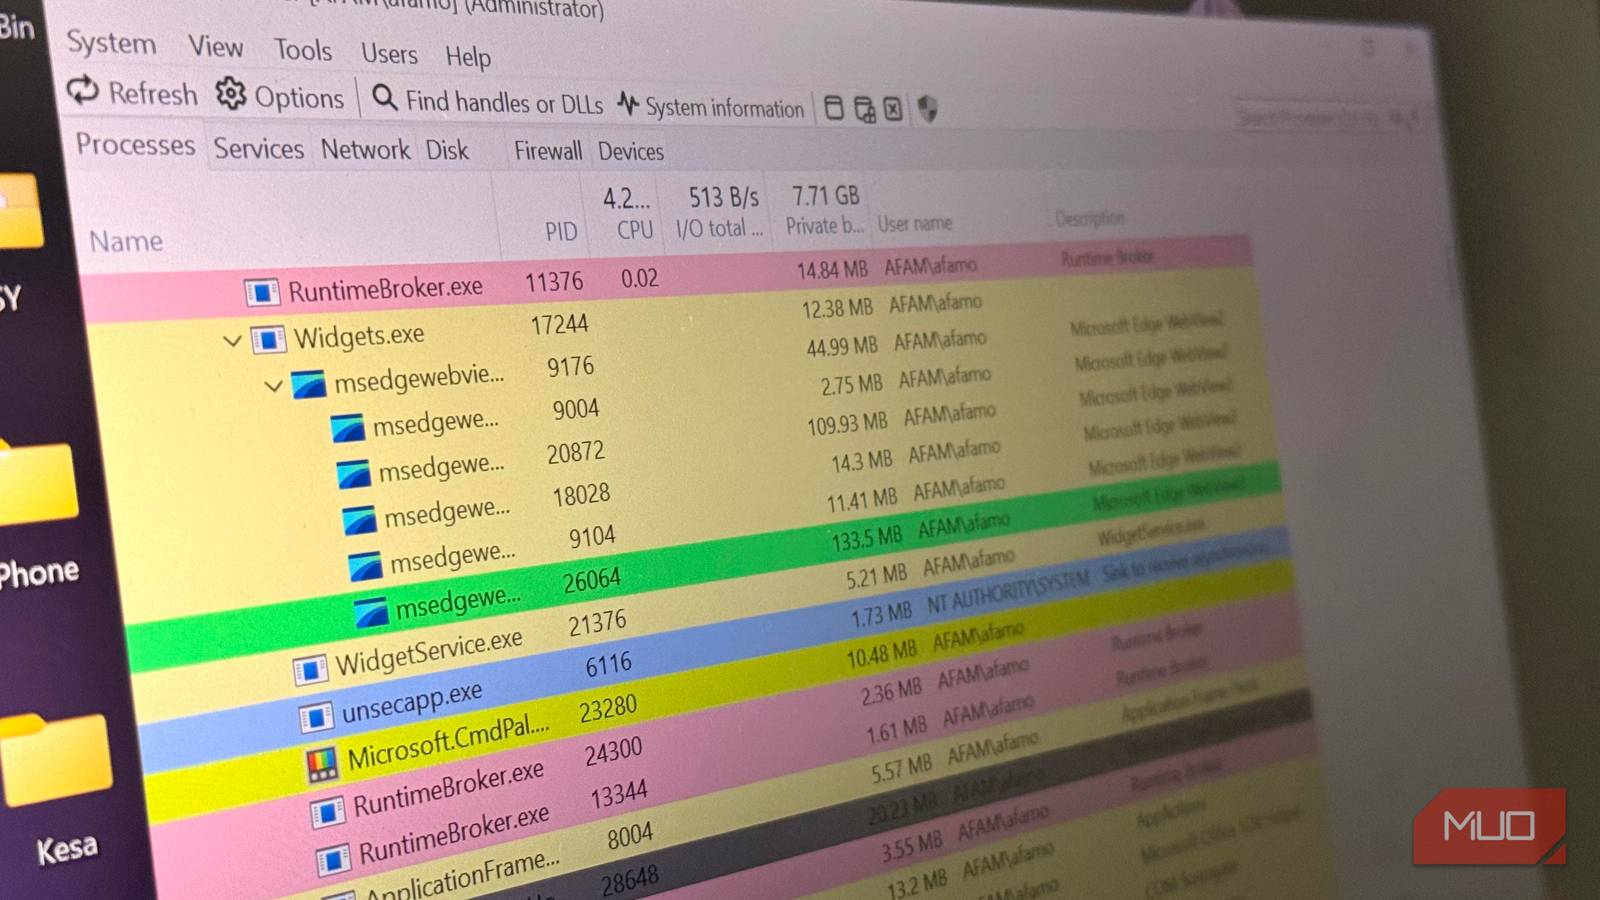
Task: Click the msedgewe... icon for PID 20872
Action: click(353, 473)
